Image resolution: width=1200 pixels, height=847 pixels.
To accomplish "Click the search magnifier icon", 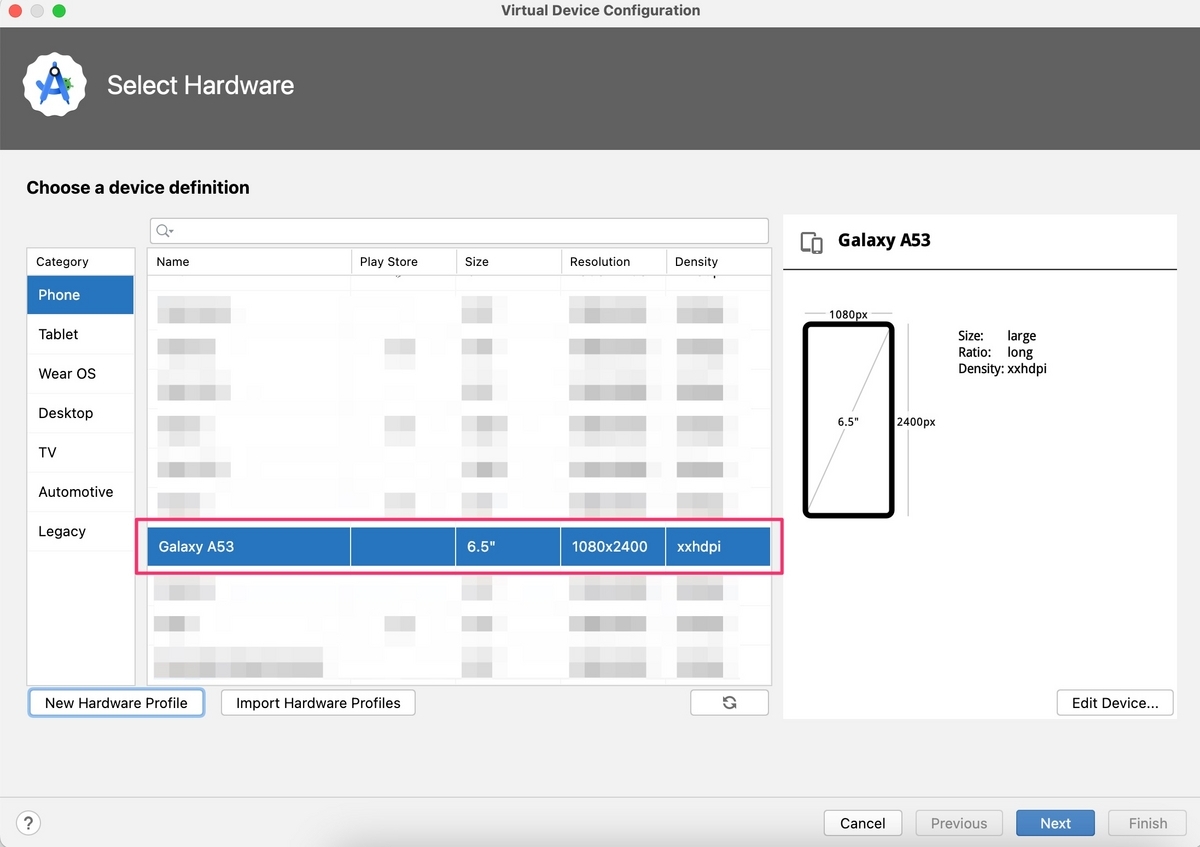I will tap(164, 231).
